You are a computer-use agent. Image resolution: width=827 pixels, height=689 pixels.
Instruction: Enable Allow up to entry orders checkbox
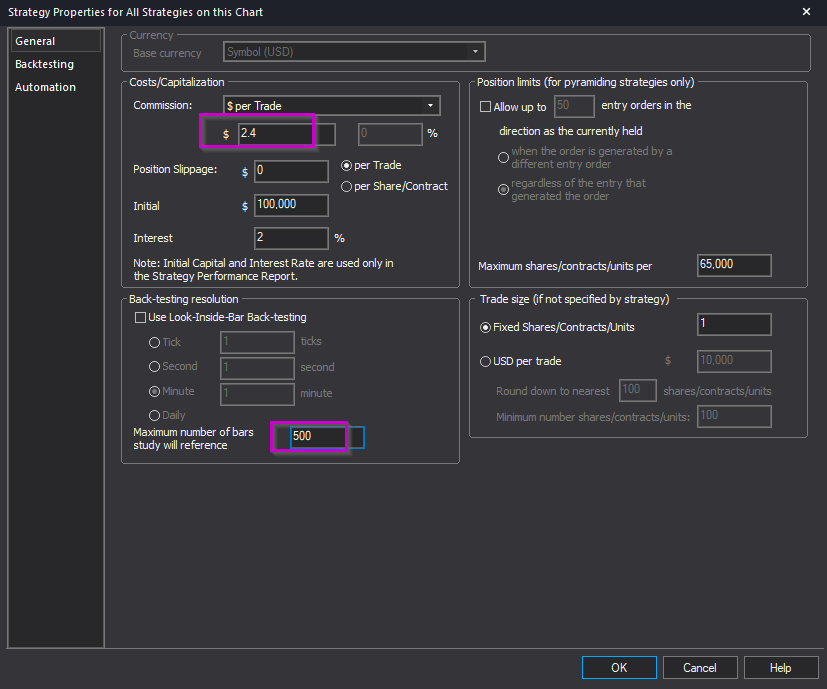click(x=486, y=106)
